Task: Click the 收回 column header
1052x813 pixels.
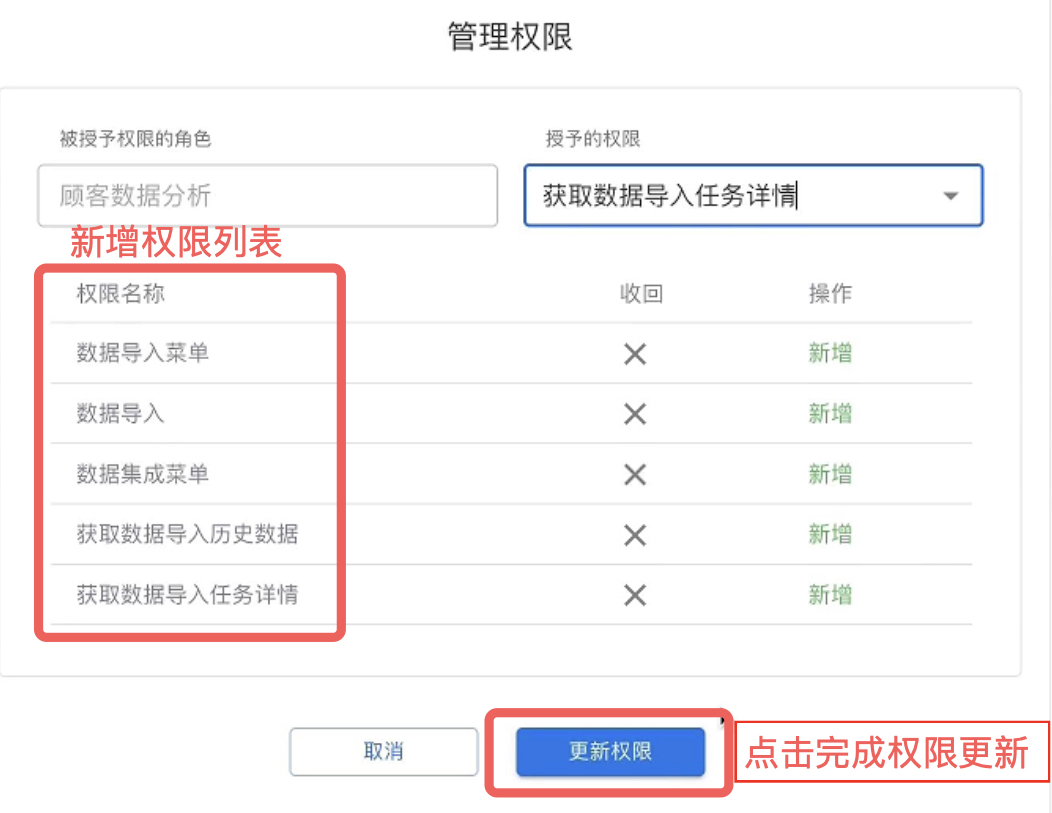Action: click(x=641, y=294)
